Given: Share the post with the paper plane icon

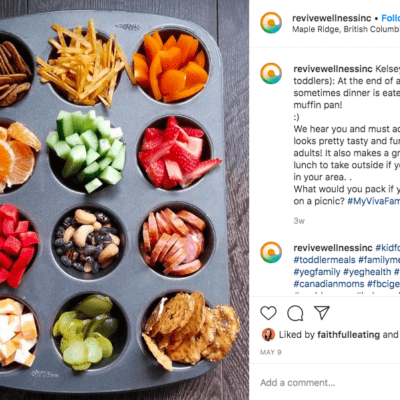Looking at the screenshot, I should (x=322, y=313).
